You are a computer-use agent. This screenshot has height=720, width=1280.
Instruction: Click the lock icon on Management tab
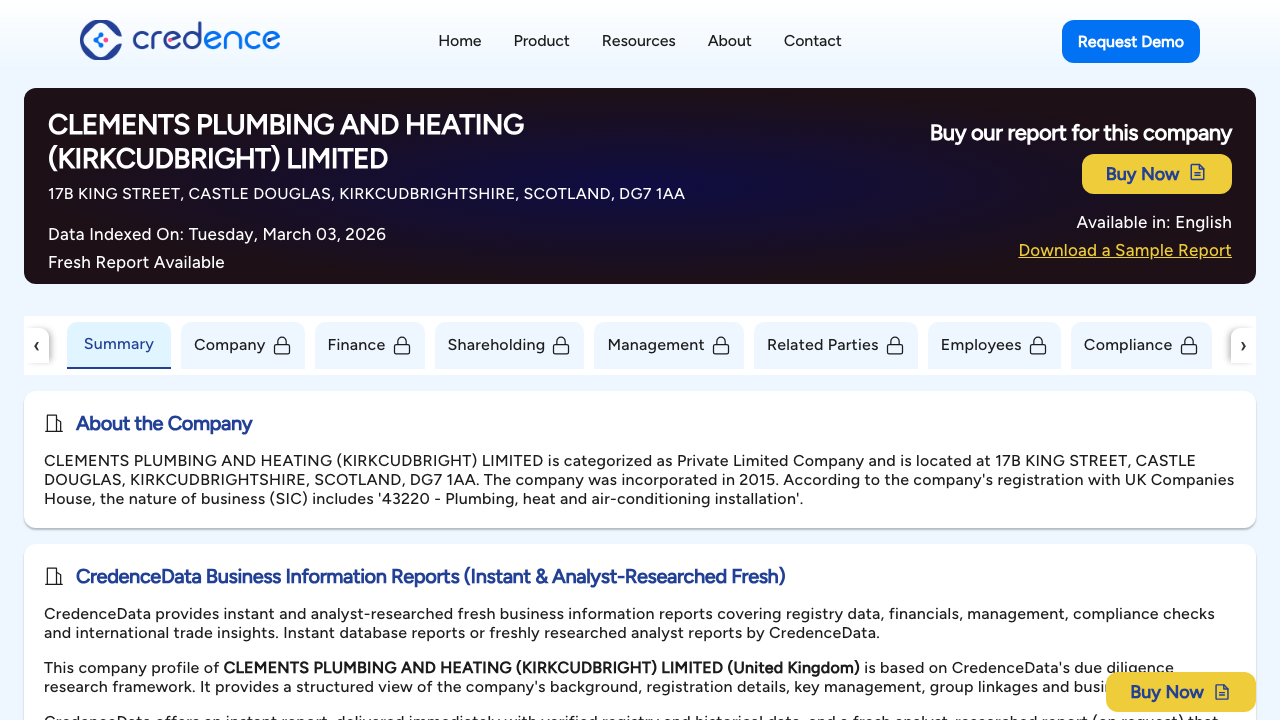[721, 345]
